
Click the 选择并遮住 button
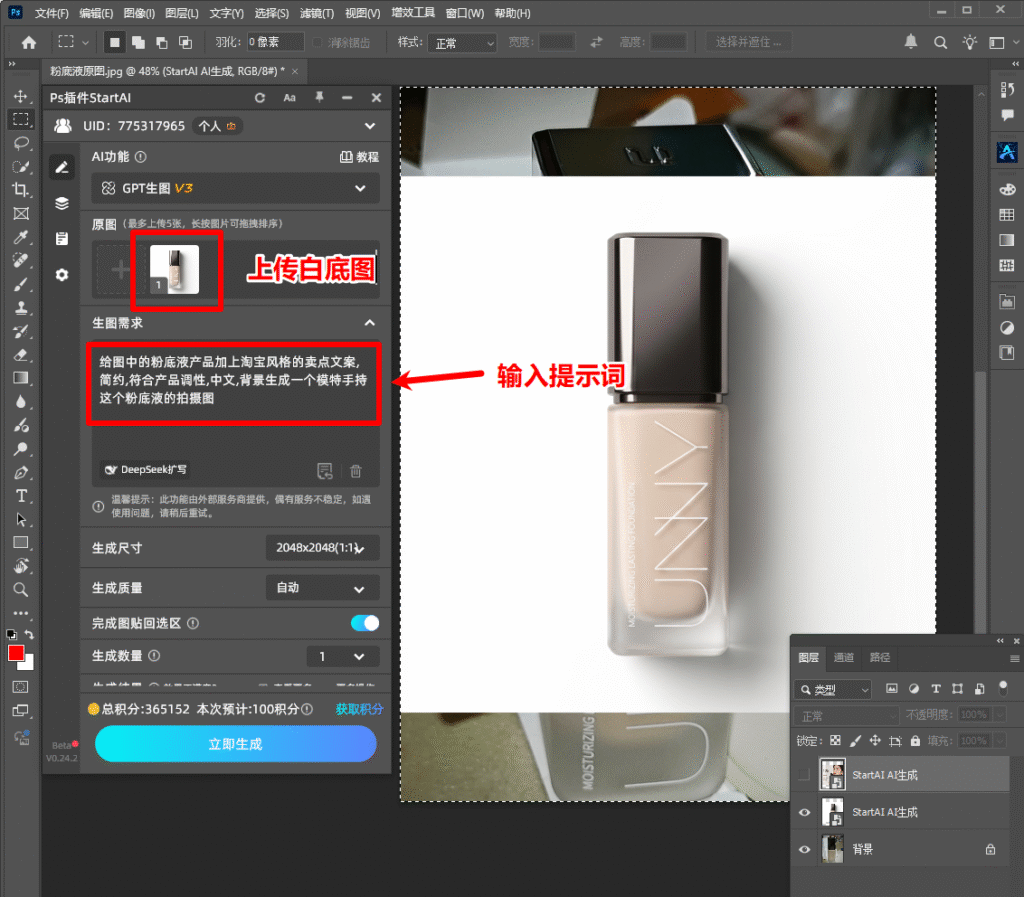[748, 42]
